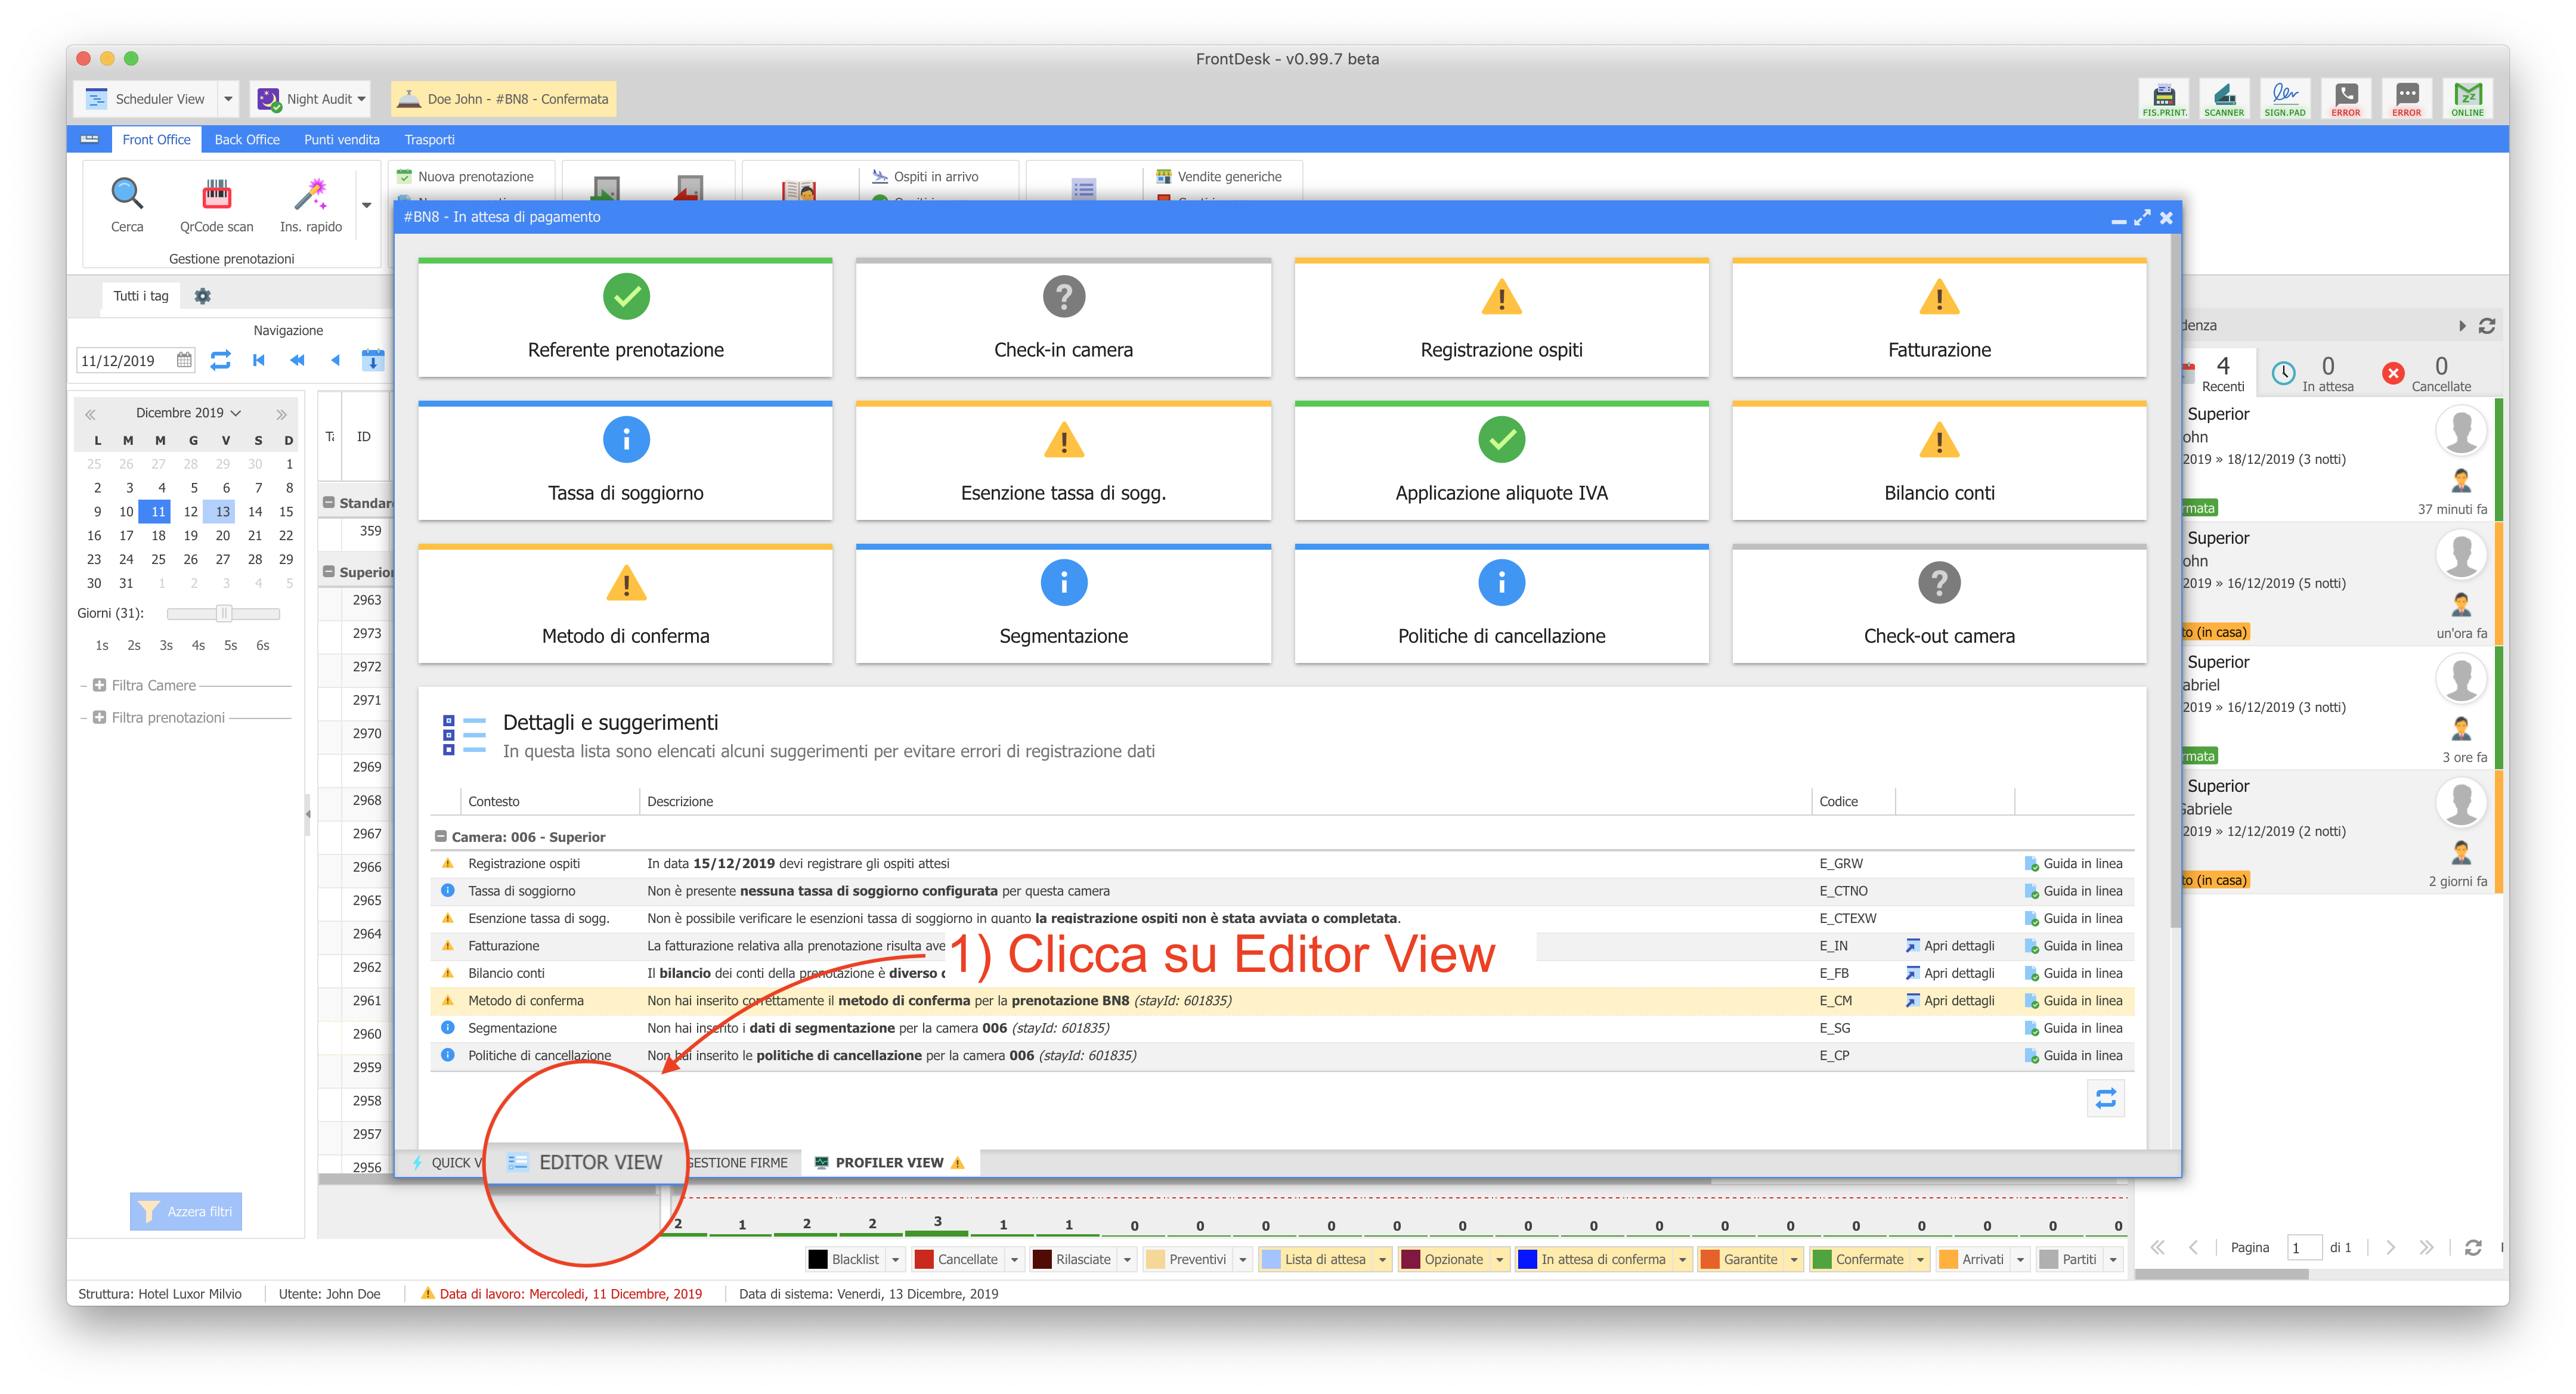Collapse the Superior room group
Screen dimensions: 2576x1394
(328, 572)
